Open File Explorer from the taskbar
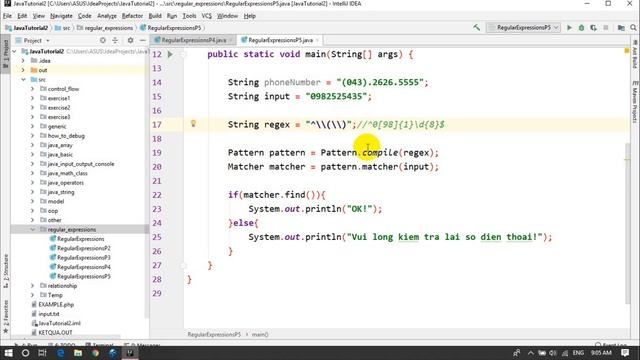Image resolution: width=640 pixels, height=360 pixels. tap(78, 353)
